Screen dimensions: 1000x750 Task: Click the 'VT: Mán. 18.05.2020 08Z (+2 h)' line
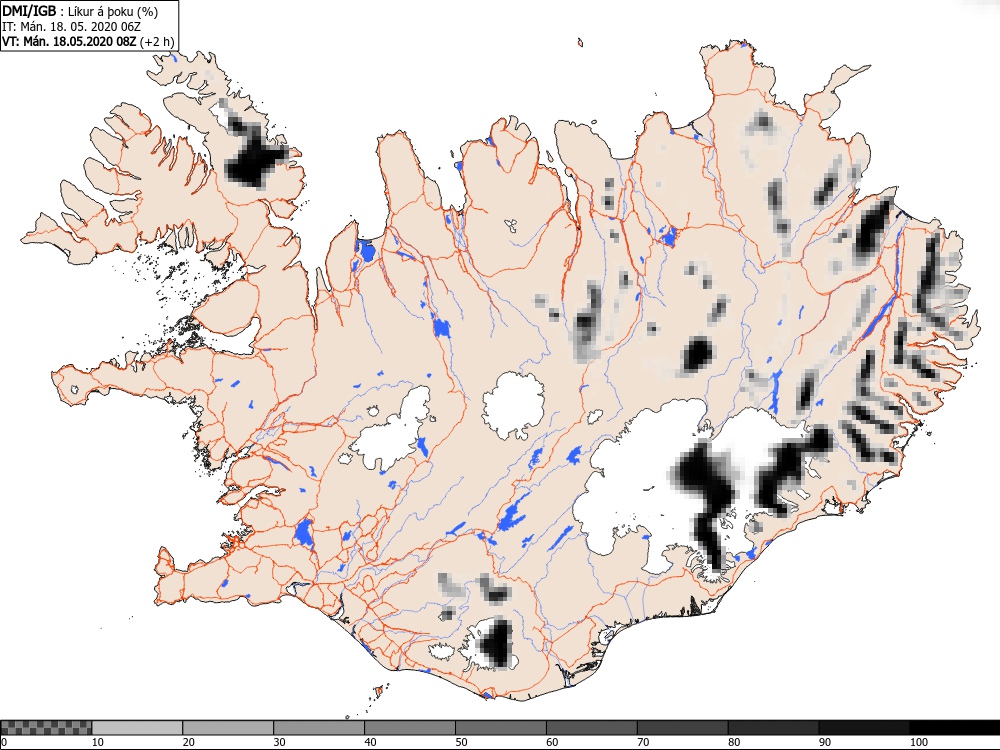click(87, 41)
